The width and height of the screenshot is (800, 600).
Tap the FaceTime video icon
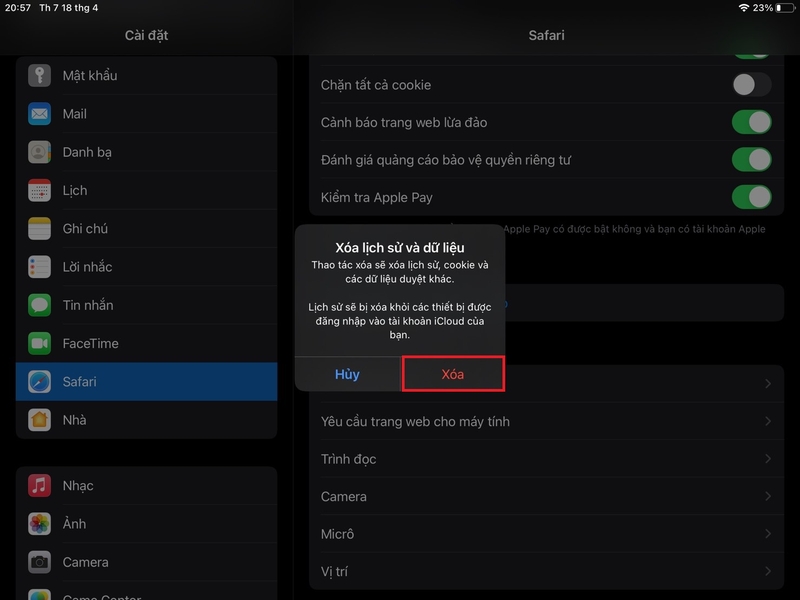pyautogui.click(x=39, y=343)
